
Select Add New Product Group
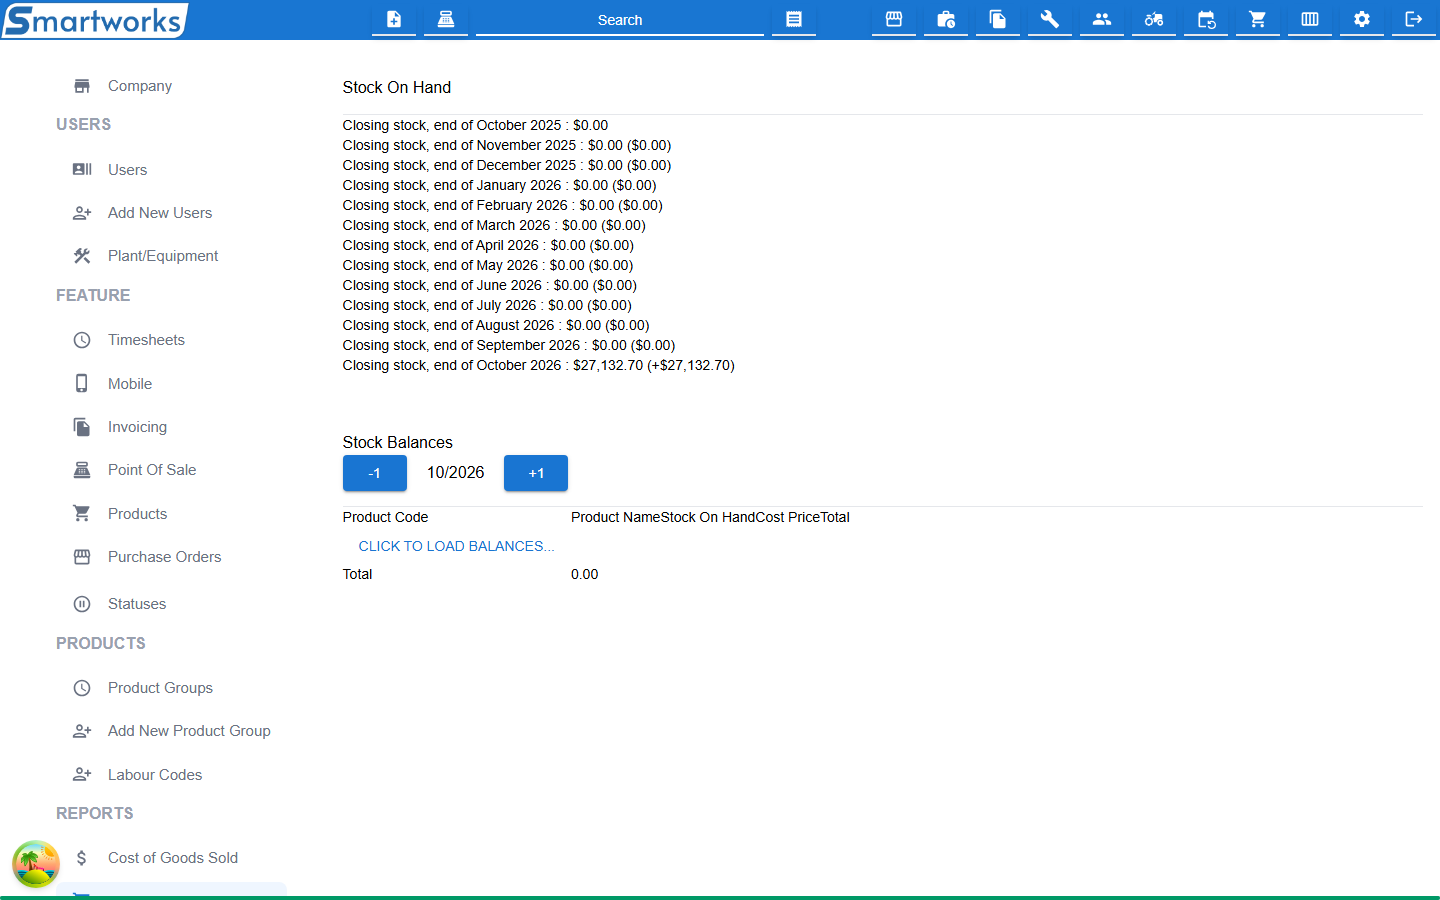[171, 731]
